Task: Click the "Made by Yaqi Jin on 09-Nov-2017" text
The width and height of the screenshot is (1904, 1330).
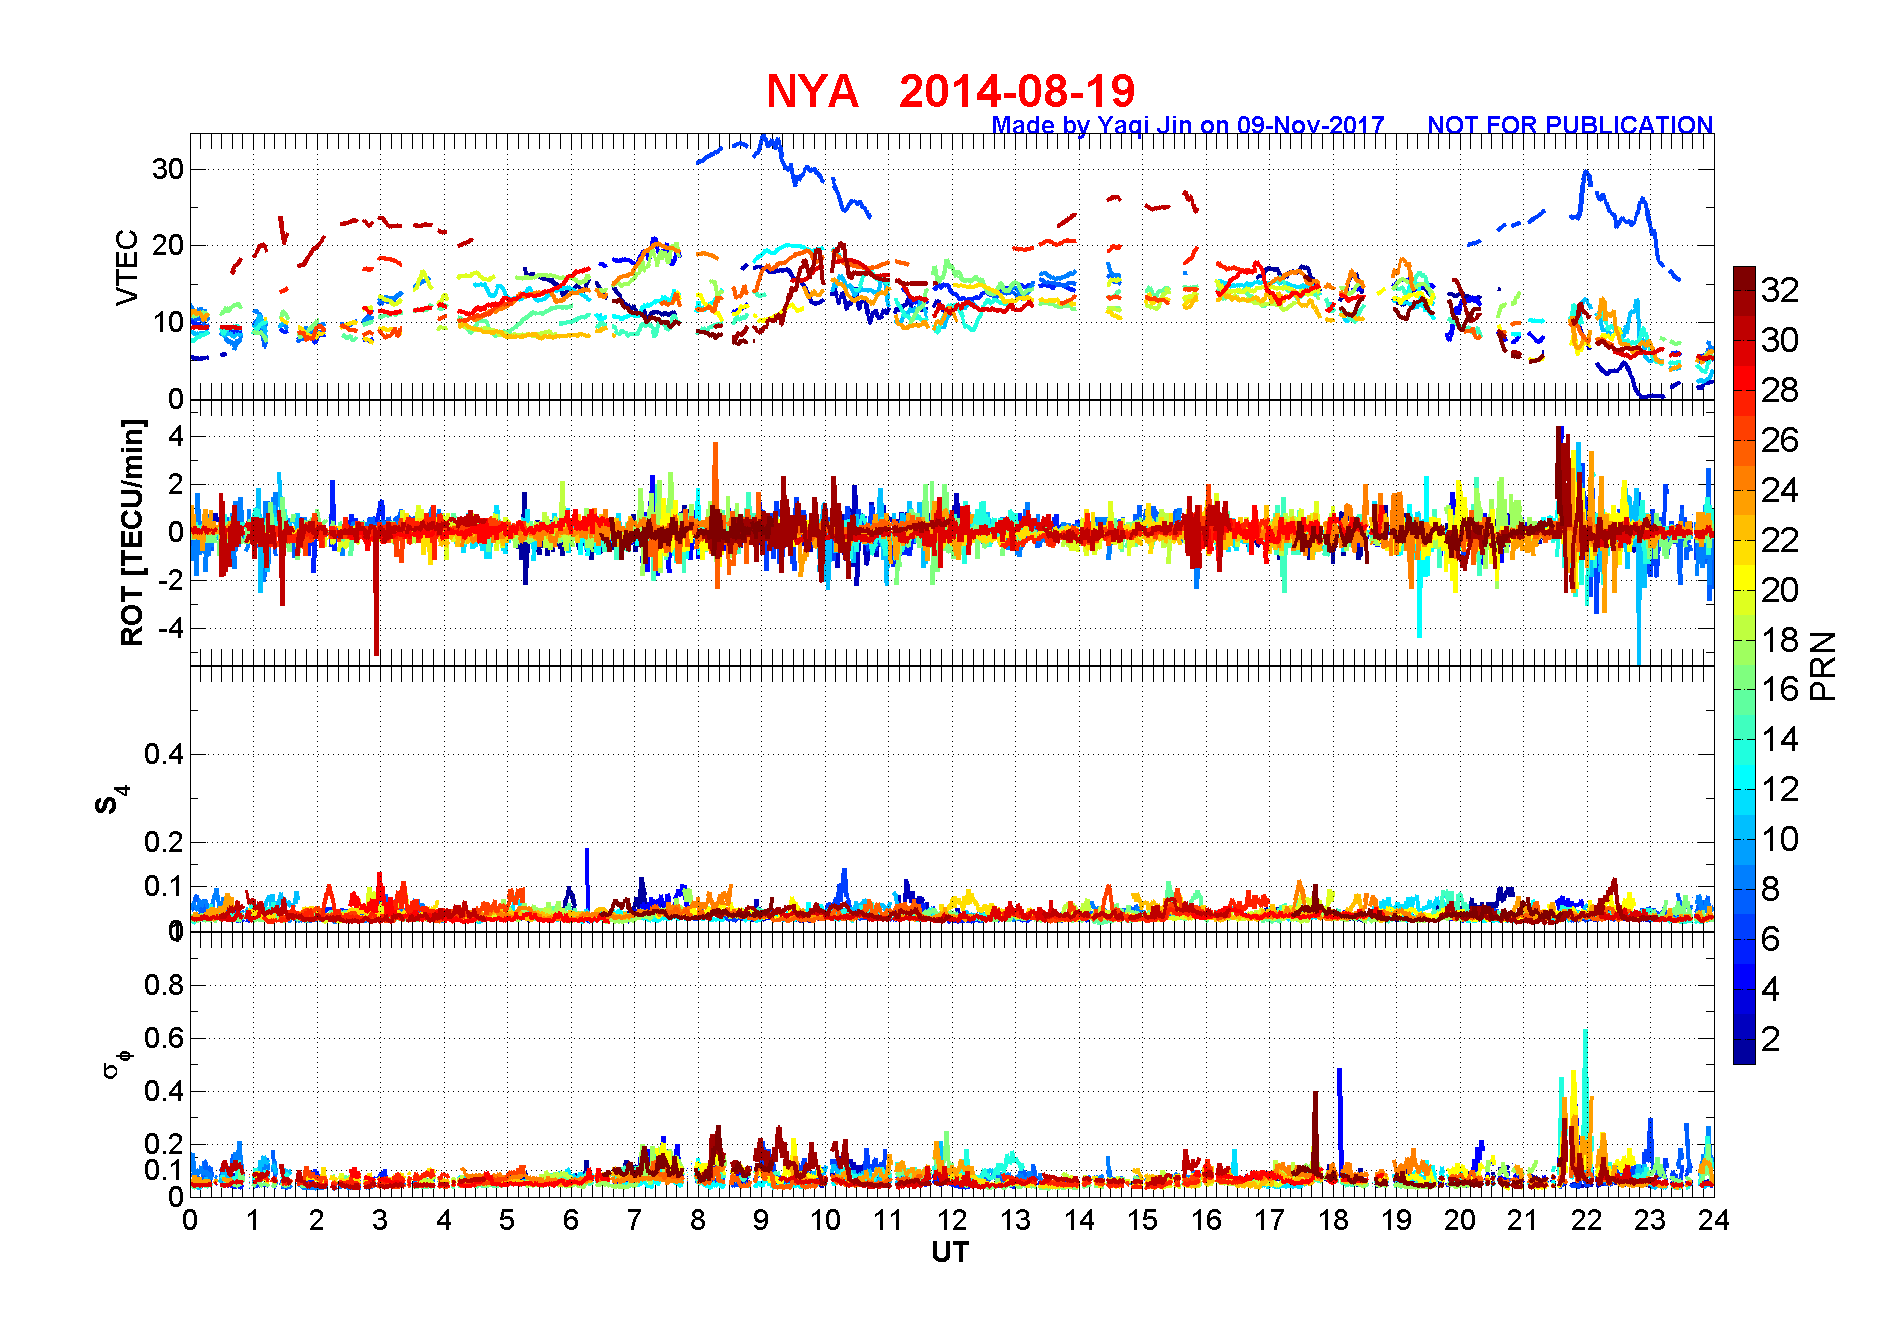Action: coord(1188,125)
